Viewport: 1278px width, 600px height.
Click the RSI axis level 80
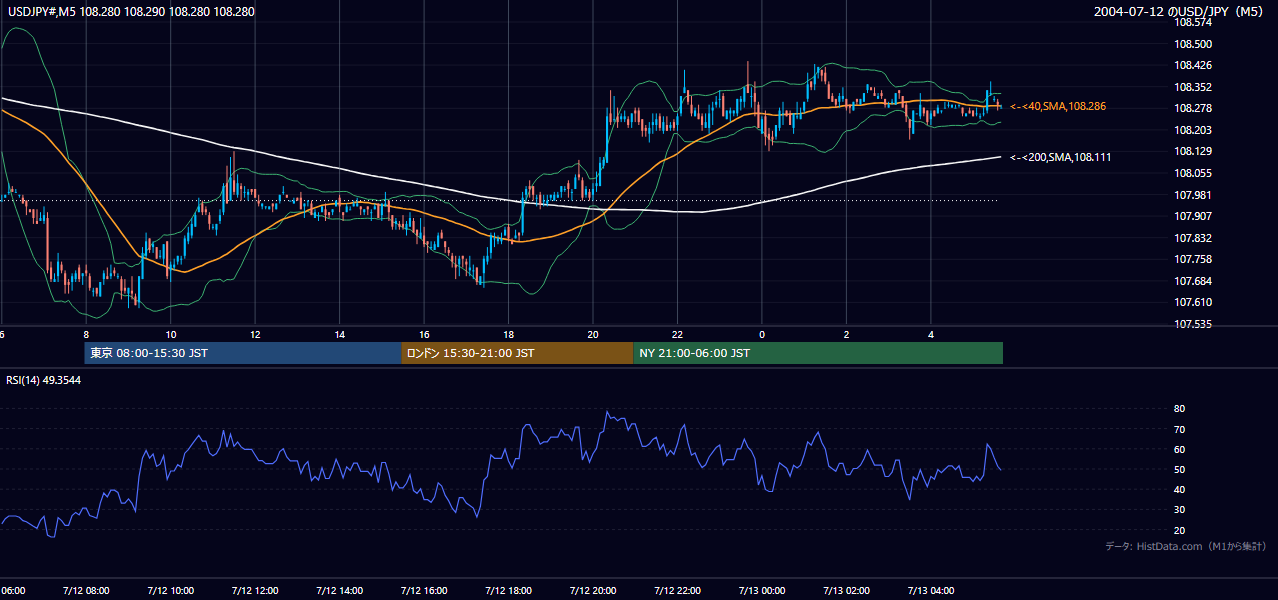tap(1179, 409)
